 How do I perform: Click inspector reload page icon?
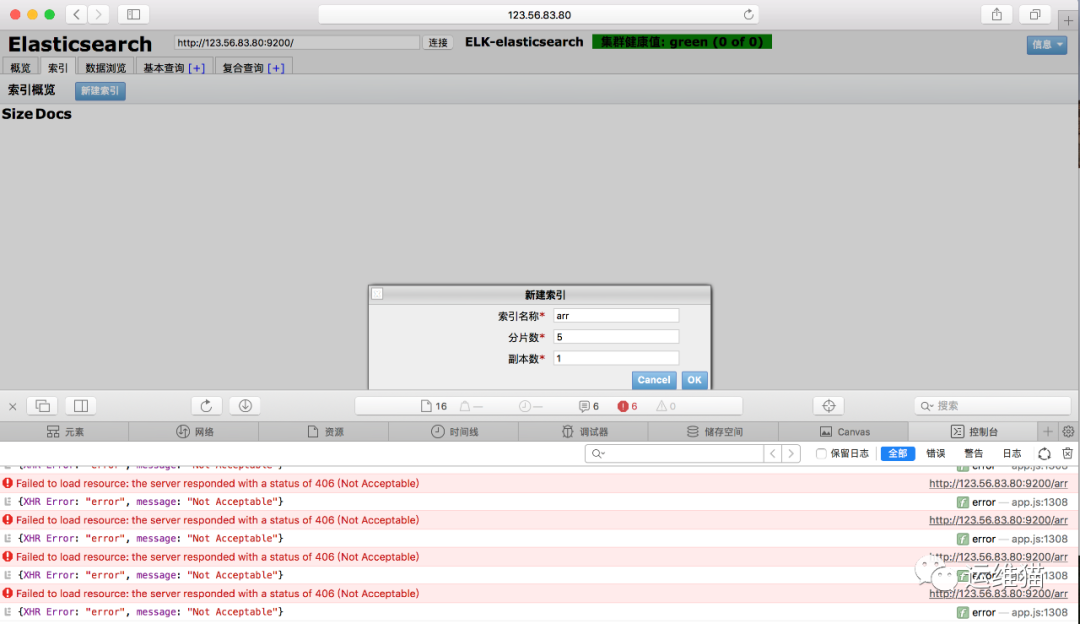coord(206,406)
